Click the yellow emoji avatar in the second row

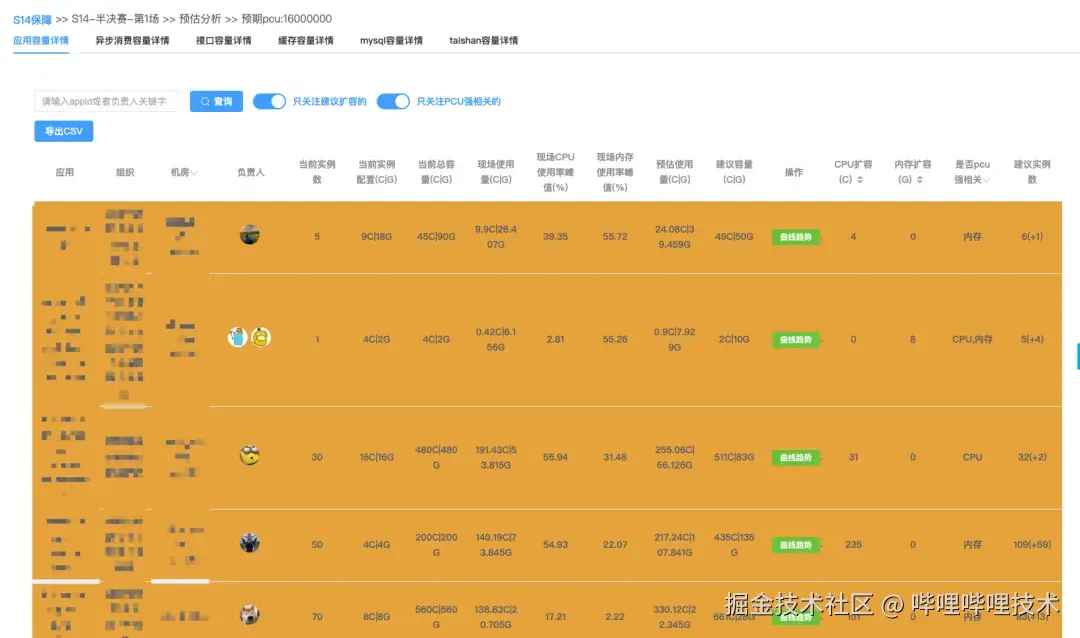tap(259, 337)
